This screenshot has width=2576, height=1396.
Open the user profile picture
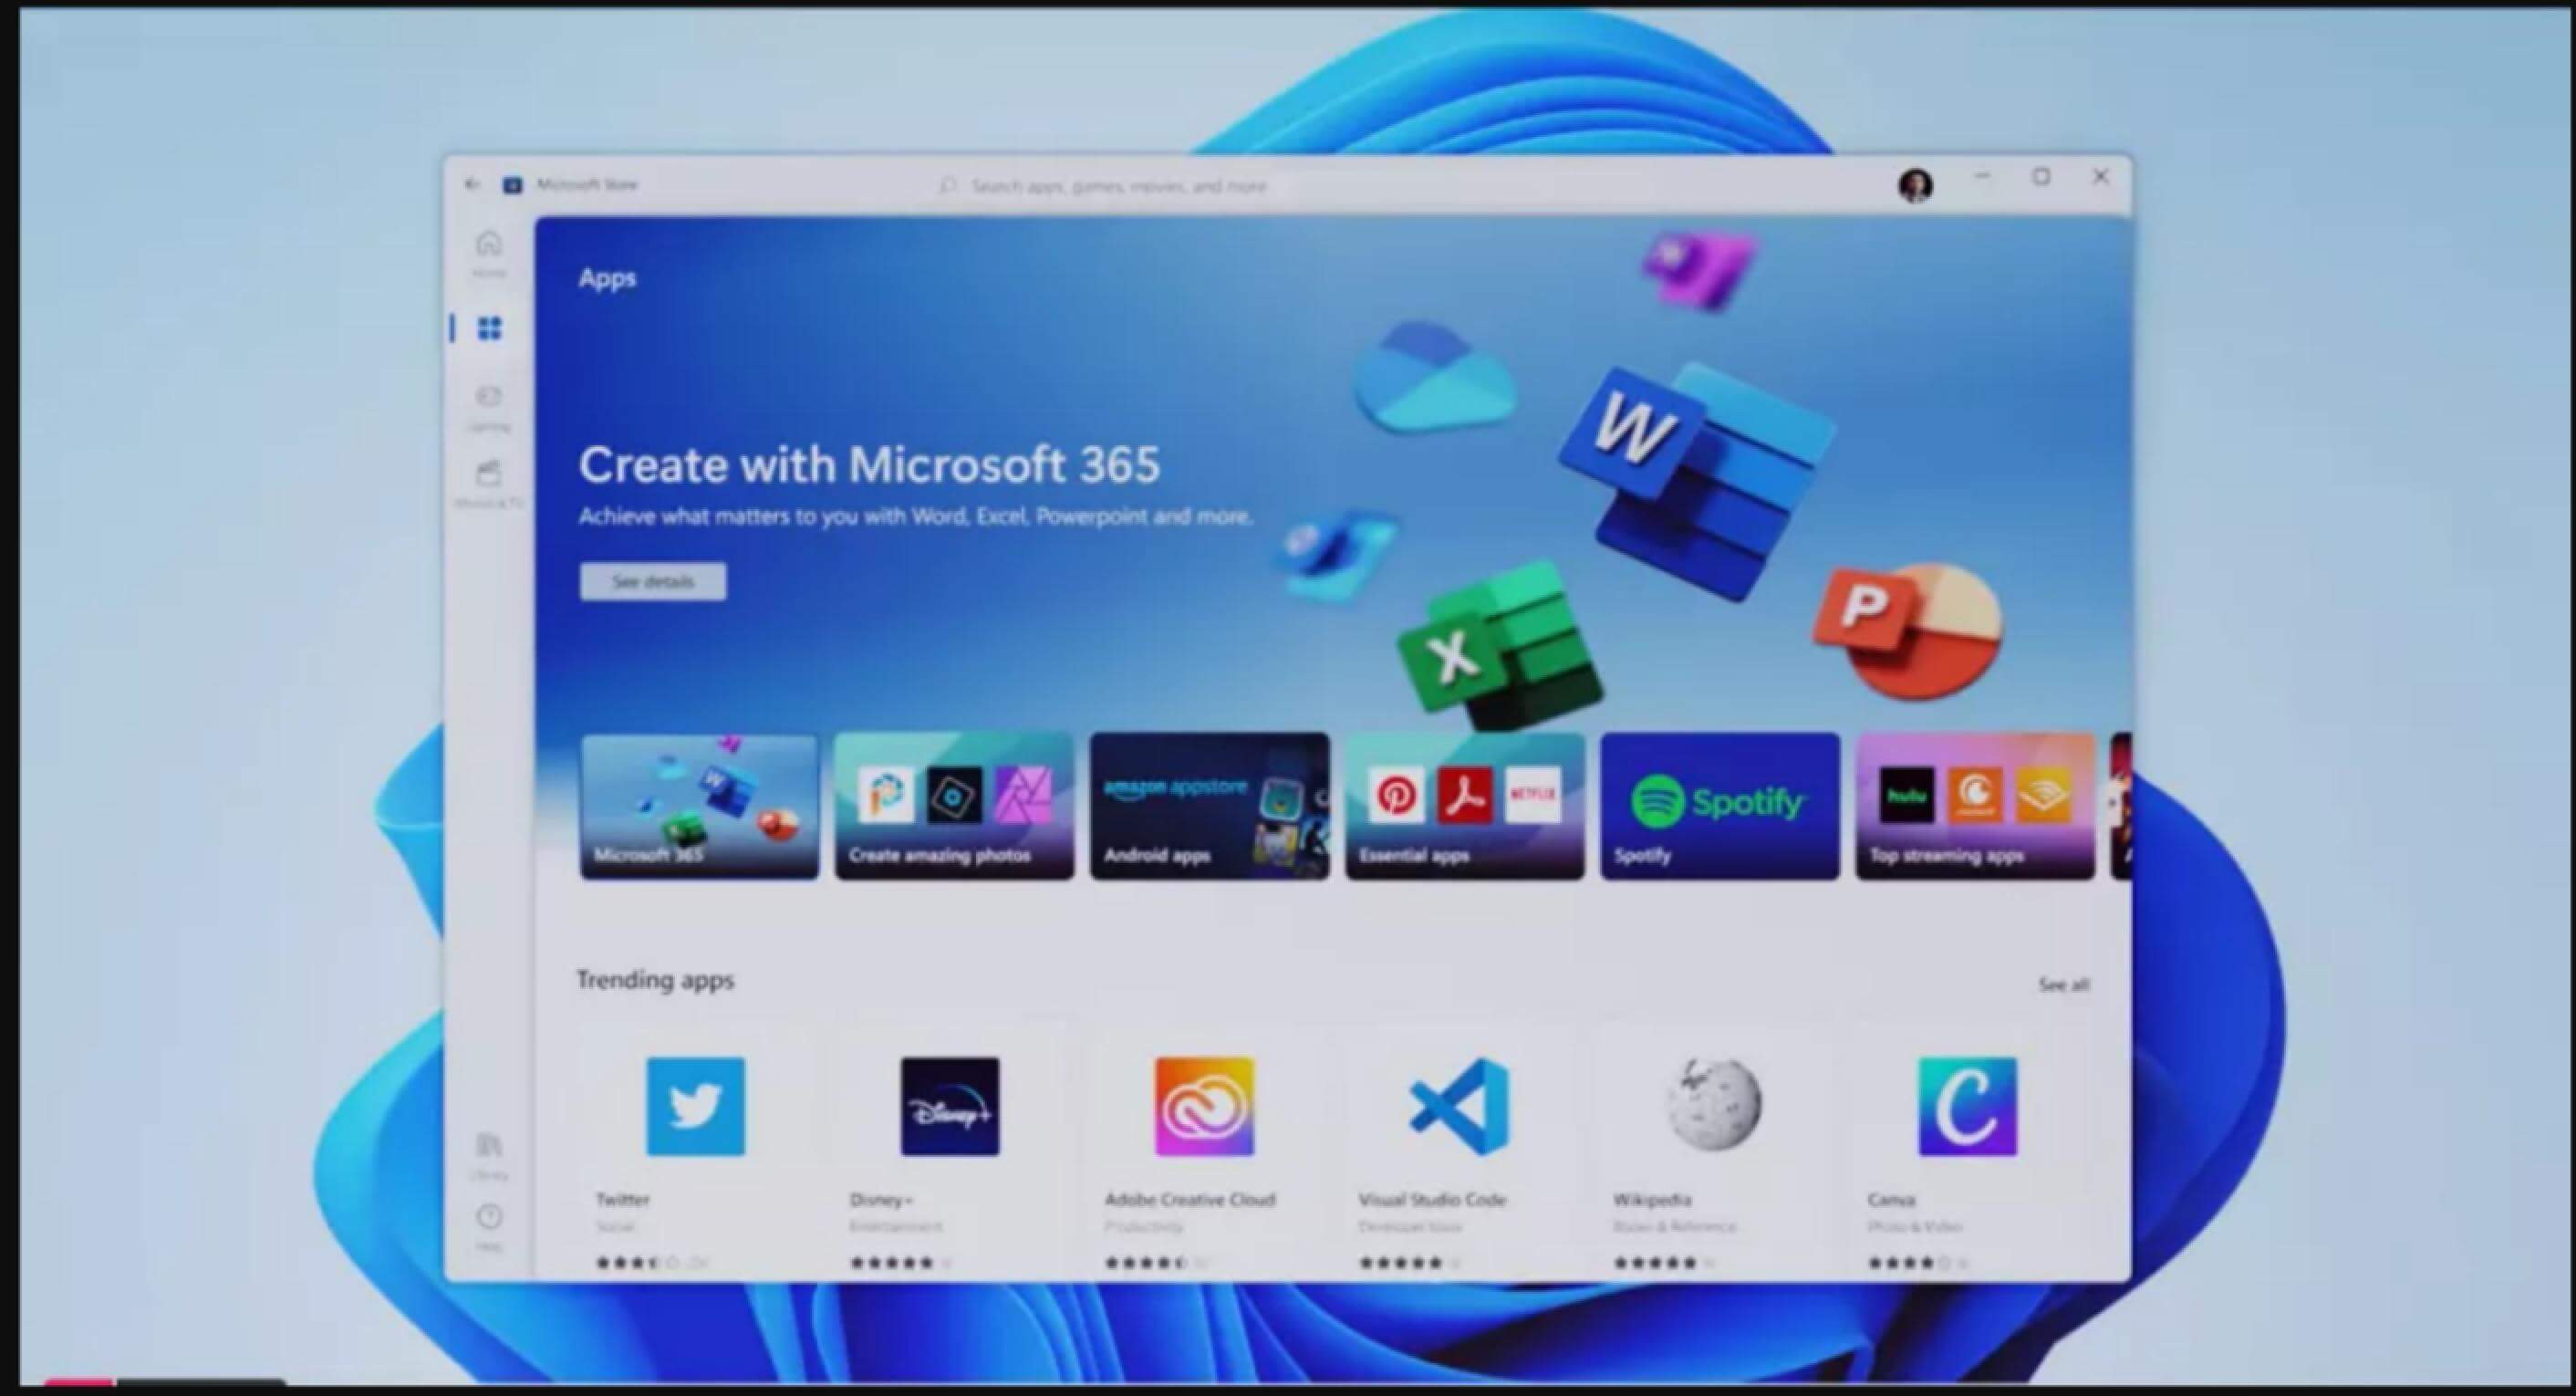click(1916, 184)
